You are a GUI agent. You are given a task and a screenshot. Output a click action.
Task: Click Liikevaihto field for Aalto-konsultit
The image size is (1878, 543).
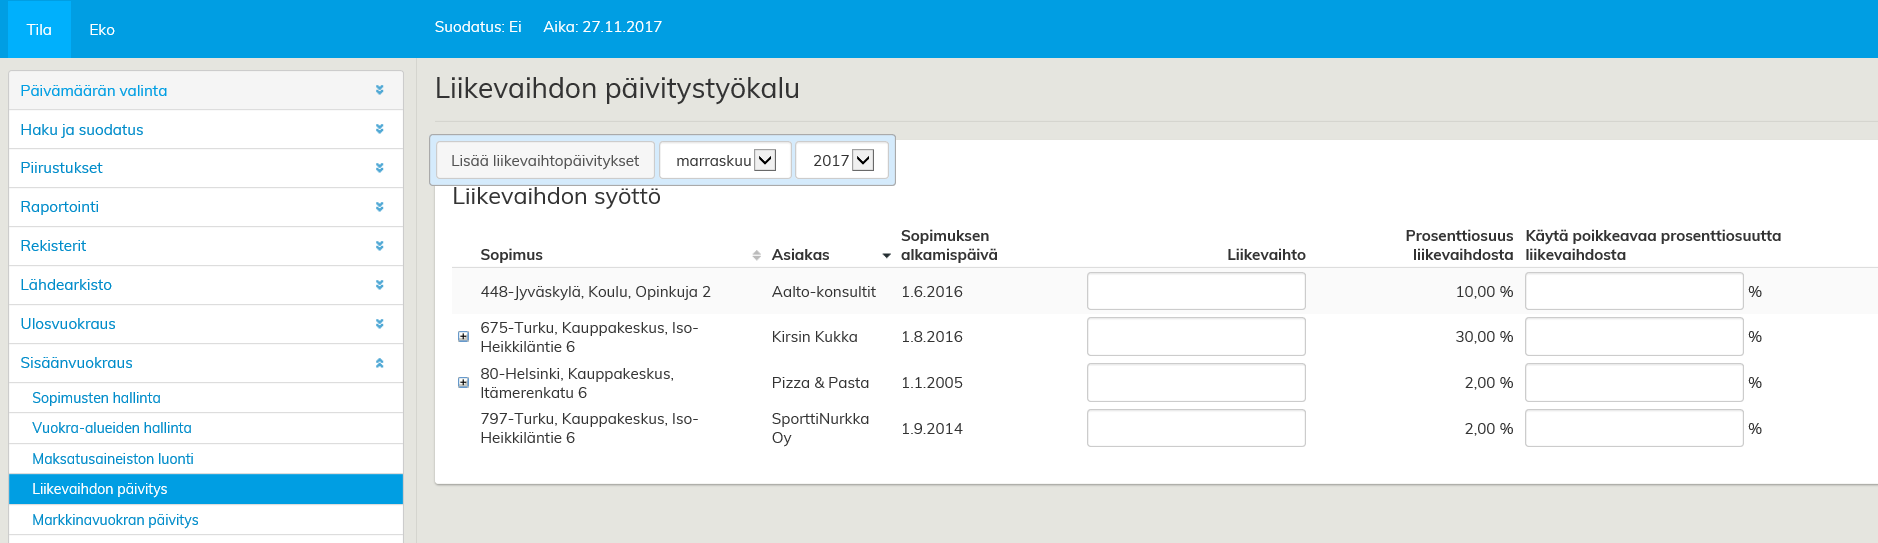[x=1195, y=292]
